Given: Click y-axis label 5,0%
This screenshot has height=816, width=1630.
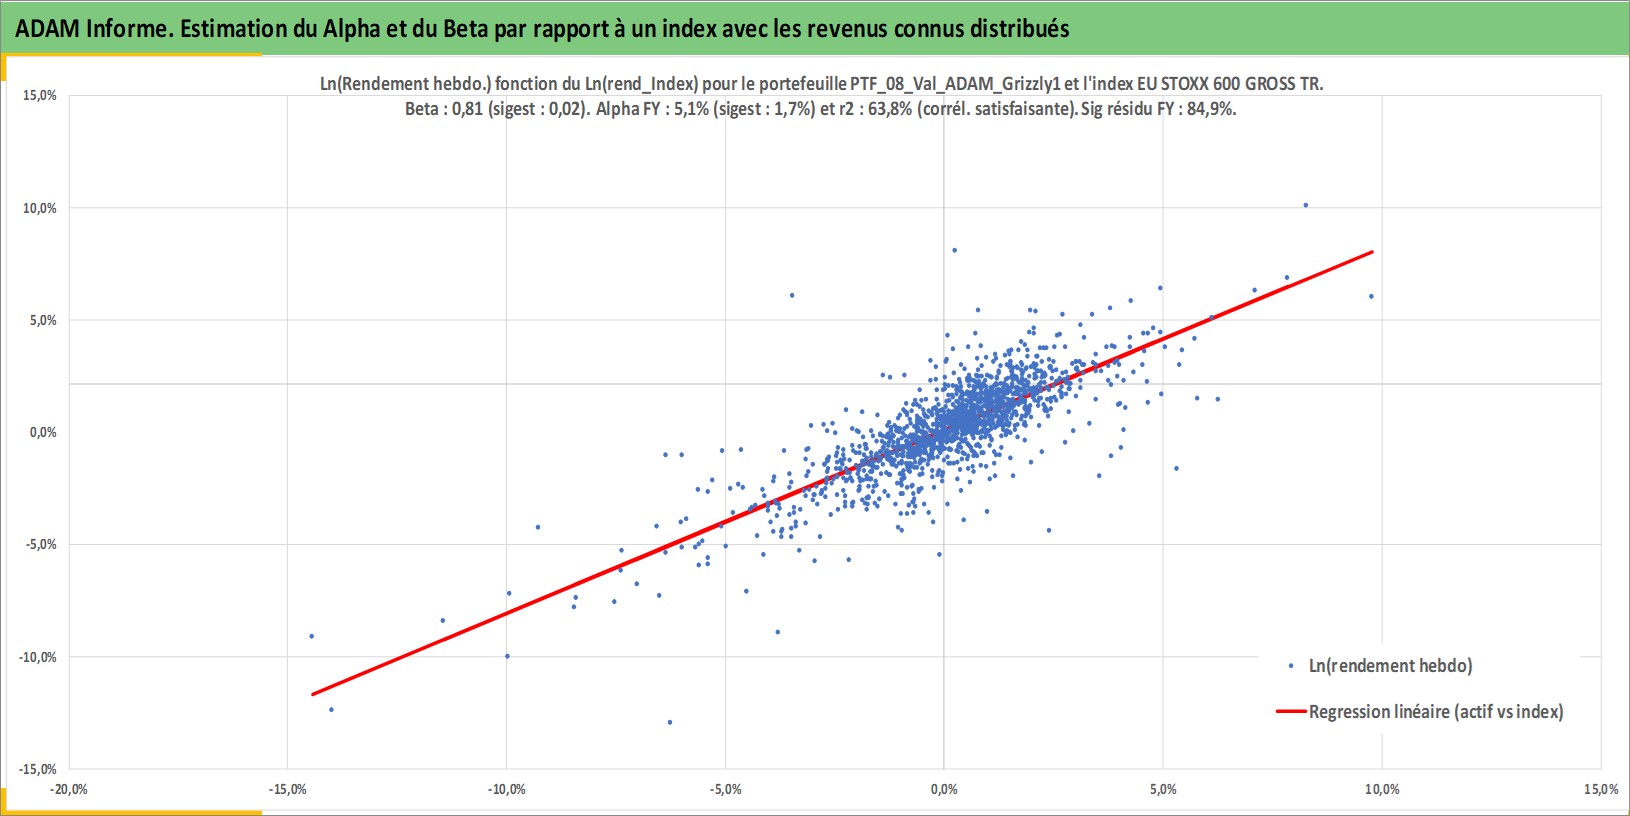Looking at the screenshot, I should [43, 320].
